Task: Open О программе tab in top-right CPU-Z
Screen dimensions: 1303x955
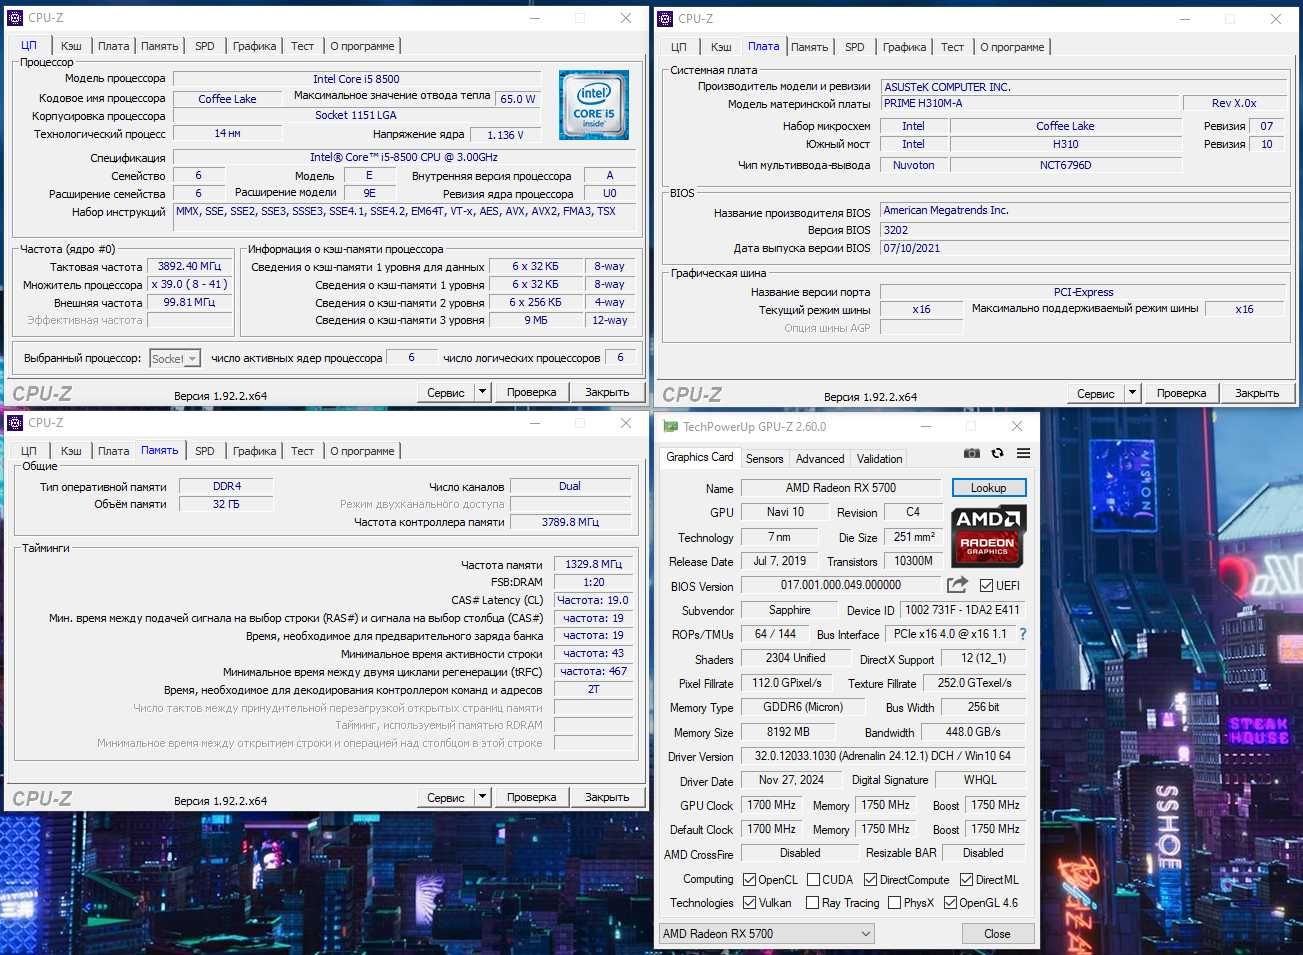Action: coord(1012,47)
